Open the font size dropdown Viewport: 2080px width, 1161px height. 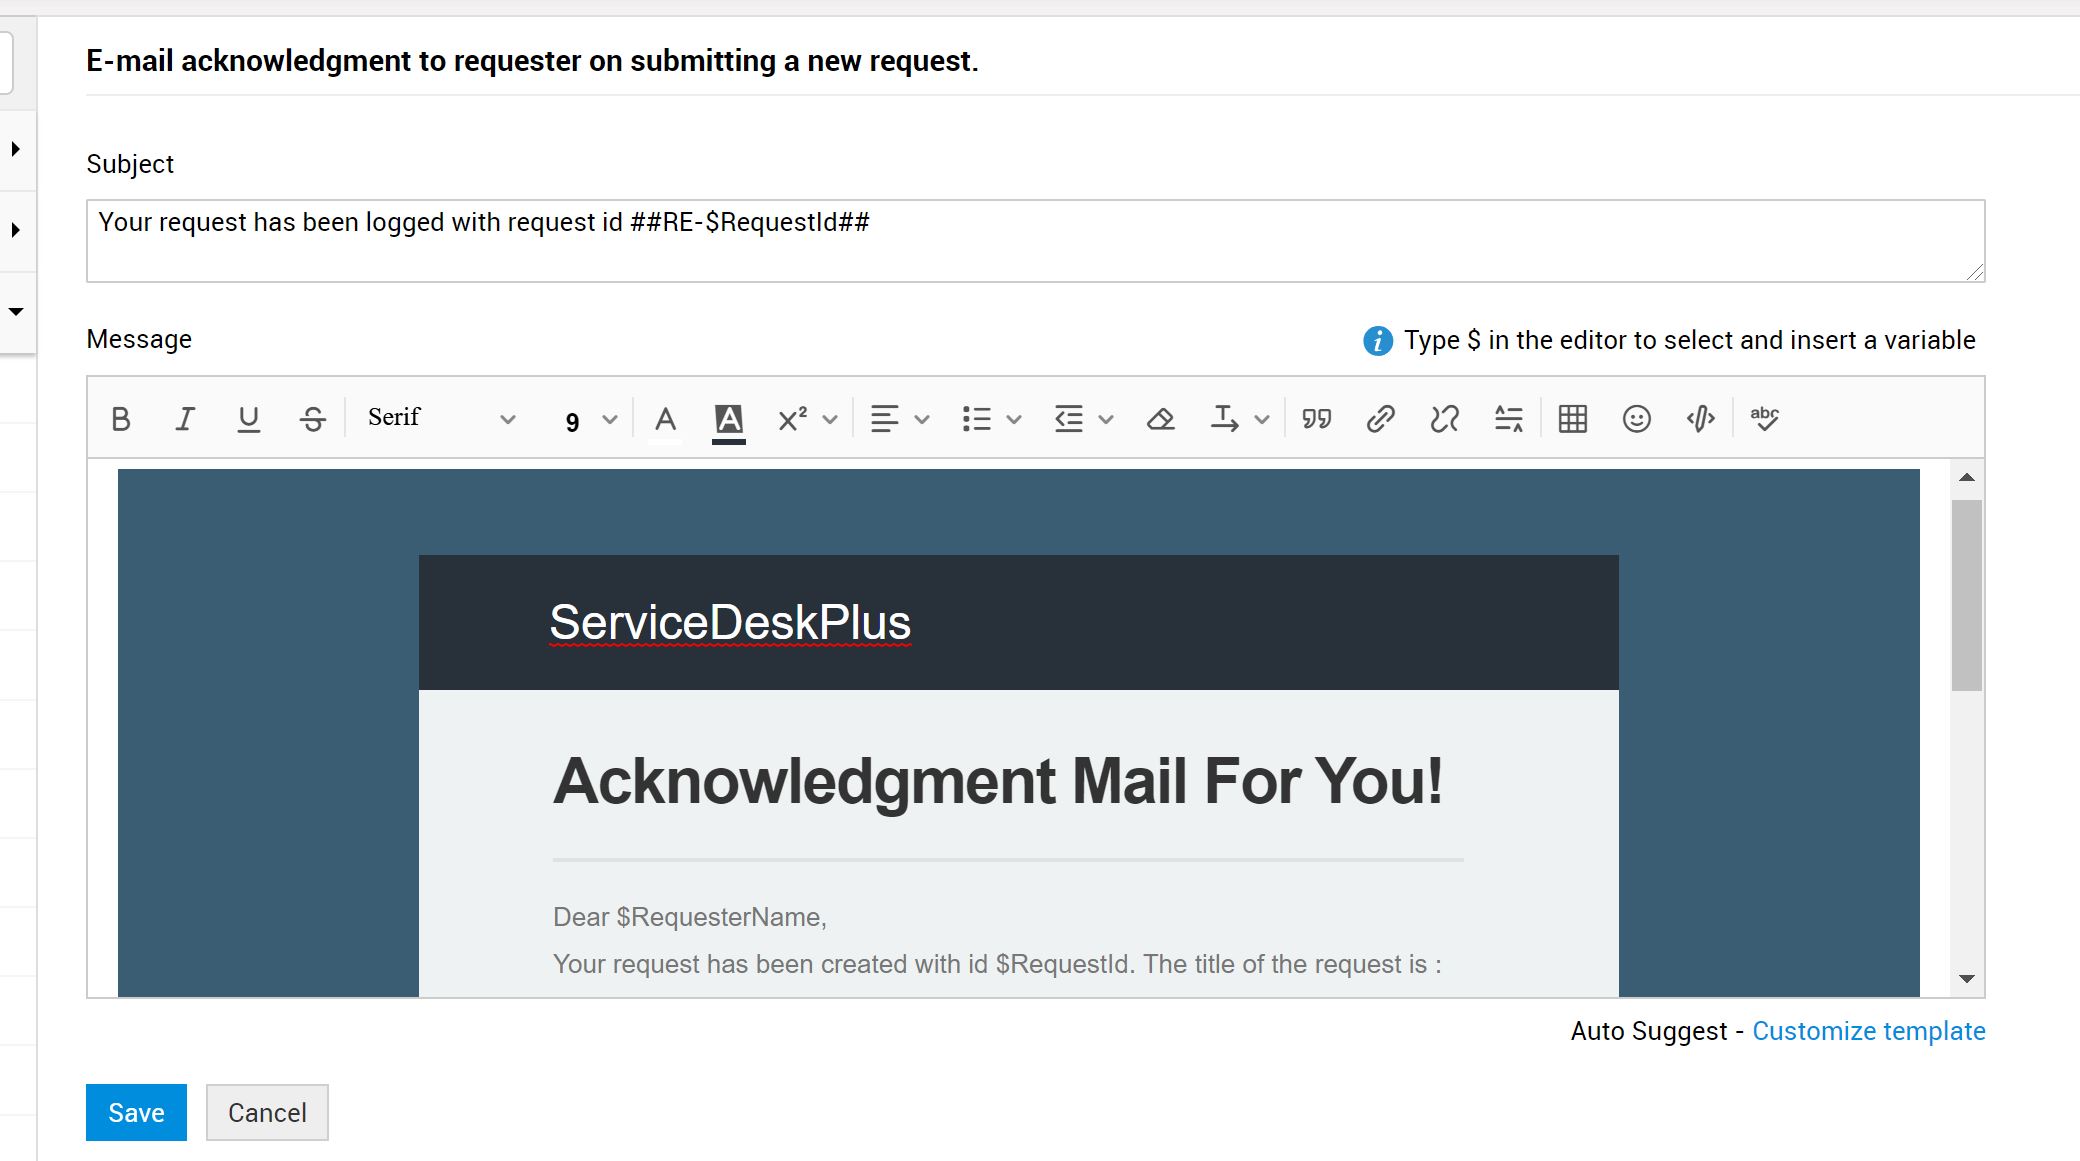point(590,420)
